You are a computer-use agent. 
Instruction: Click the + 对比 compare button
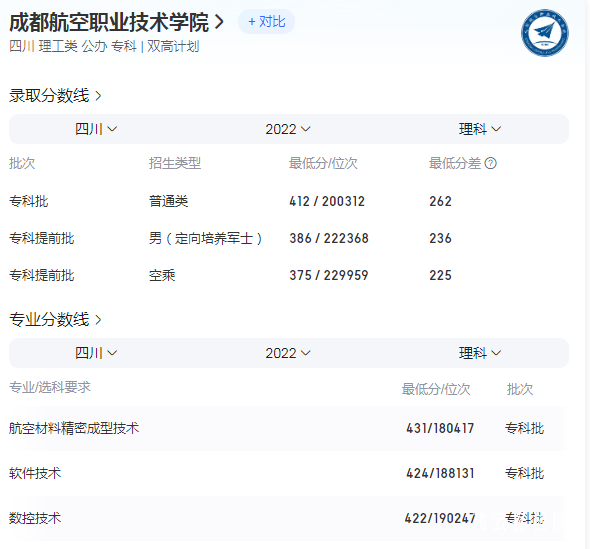tap(266, 21)
